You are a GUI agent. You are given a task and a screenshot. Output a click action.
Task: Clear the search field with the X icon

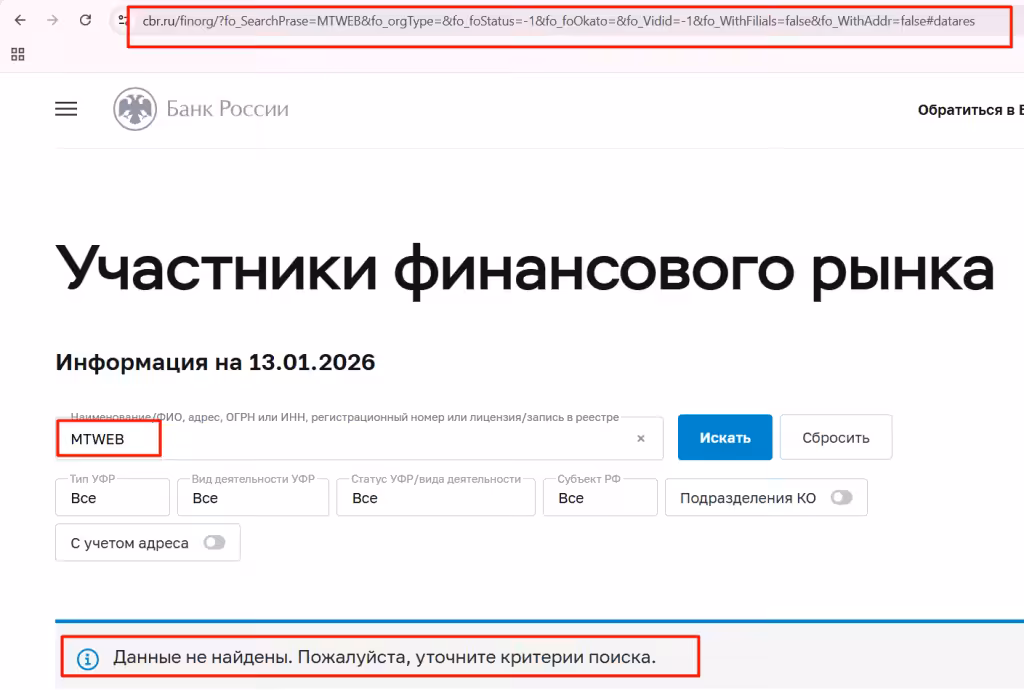641,438
